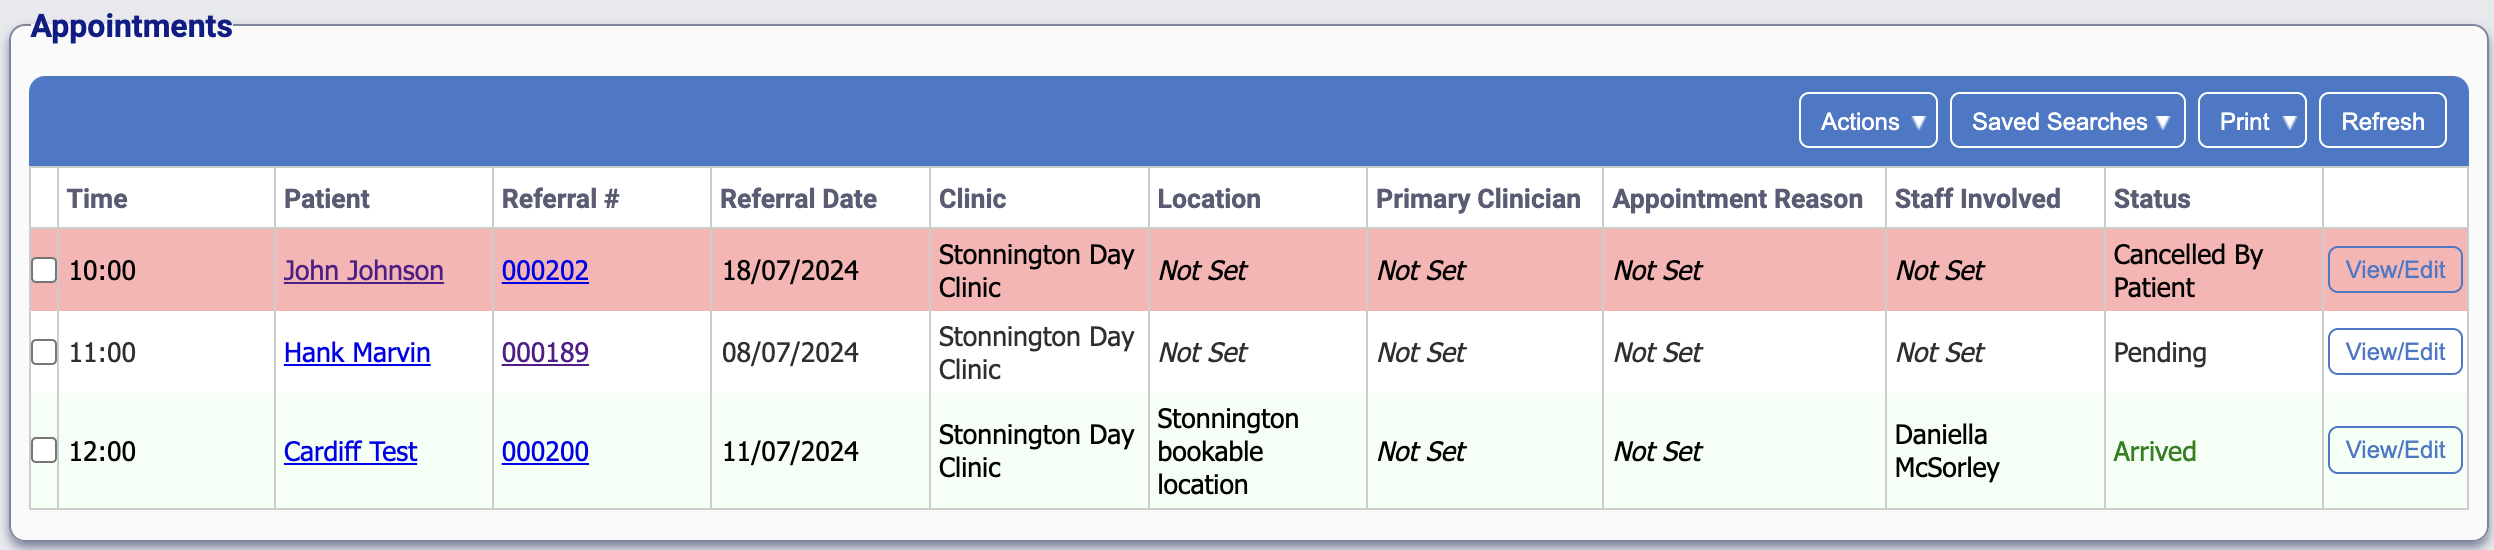Screen dimensions: 2494x550
Task: View/Edit the arrived 12:00 appointment
Action: click(x=2394, y=450)
